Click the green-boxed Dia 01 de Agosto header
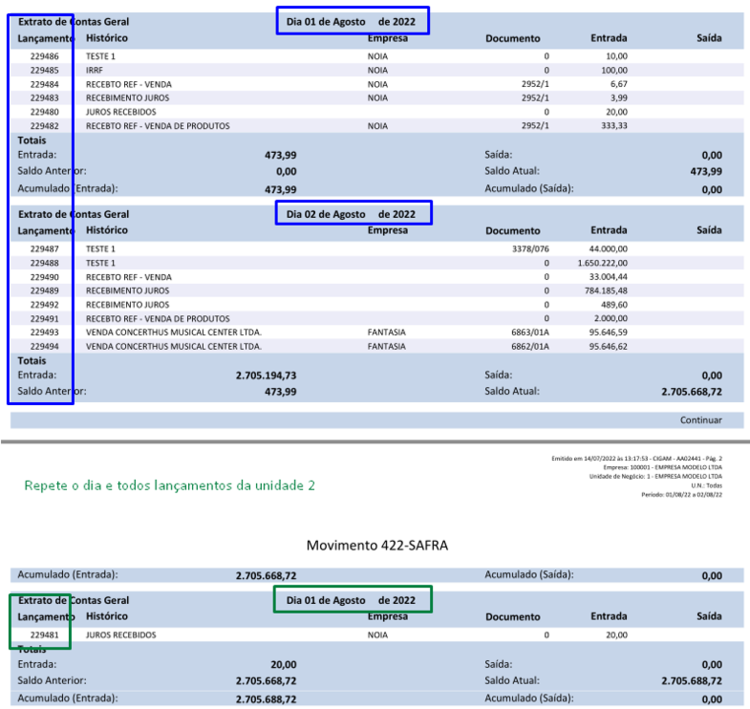This screenshot has height=709, width=750. [351, 600]
